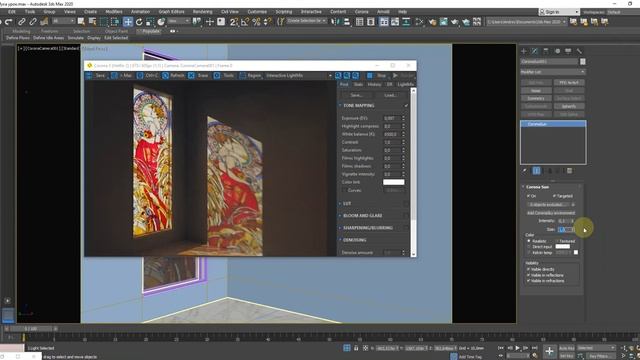
Task: Toggle Visible in refractions checkbox
Action: coord(528,281)
